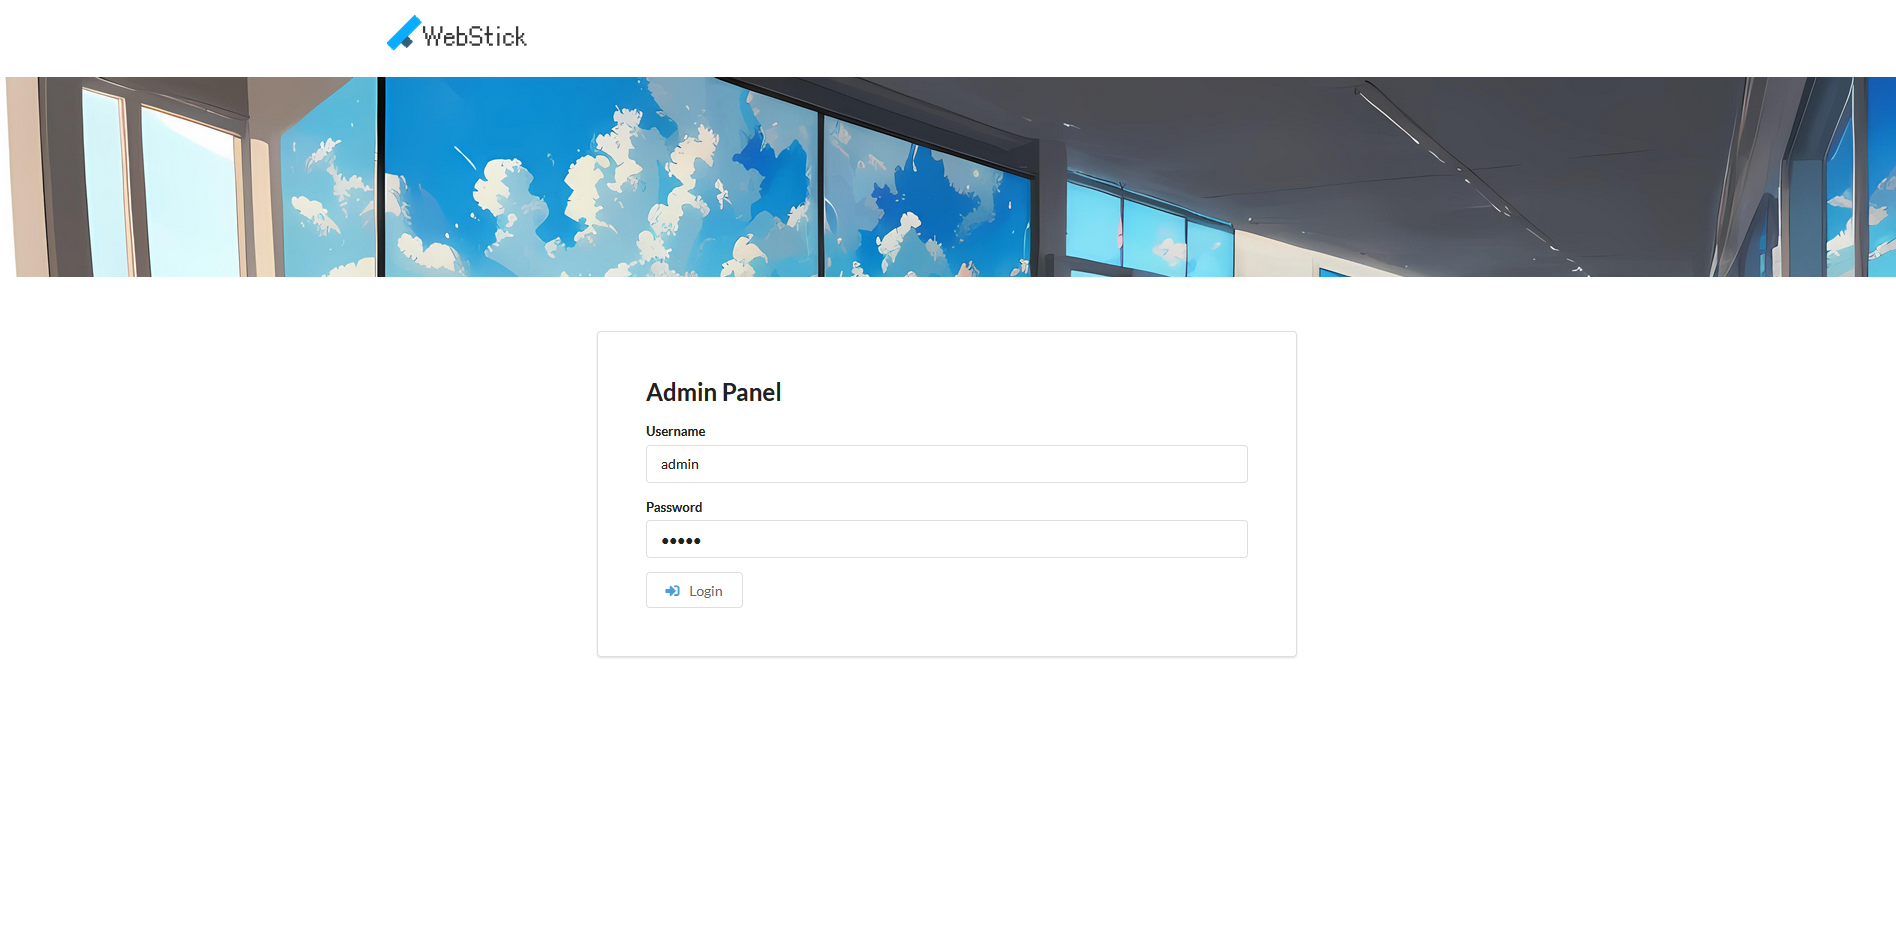This screenshot has height=932, width=1896.
Task: Click the Login button
Action: (694, 590)
